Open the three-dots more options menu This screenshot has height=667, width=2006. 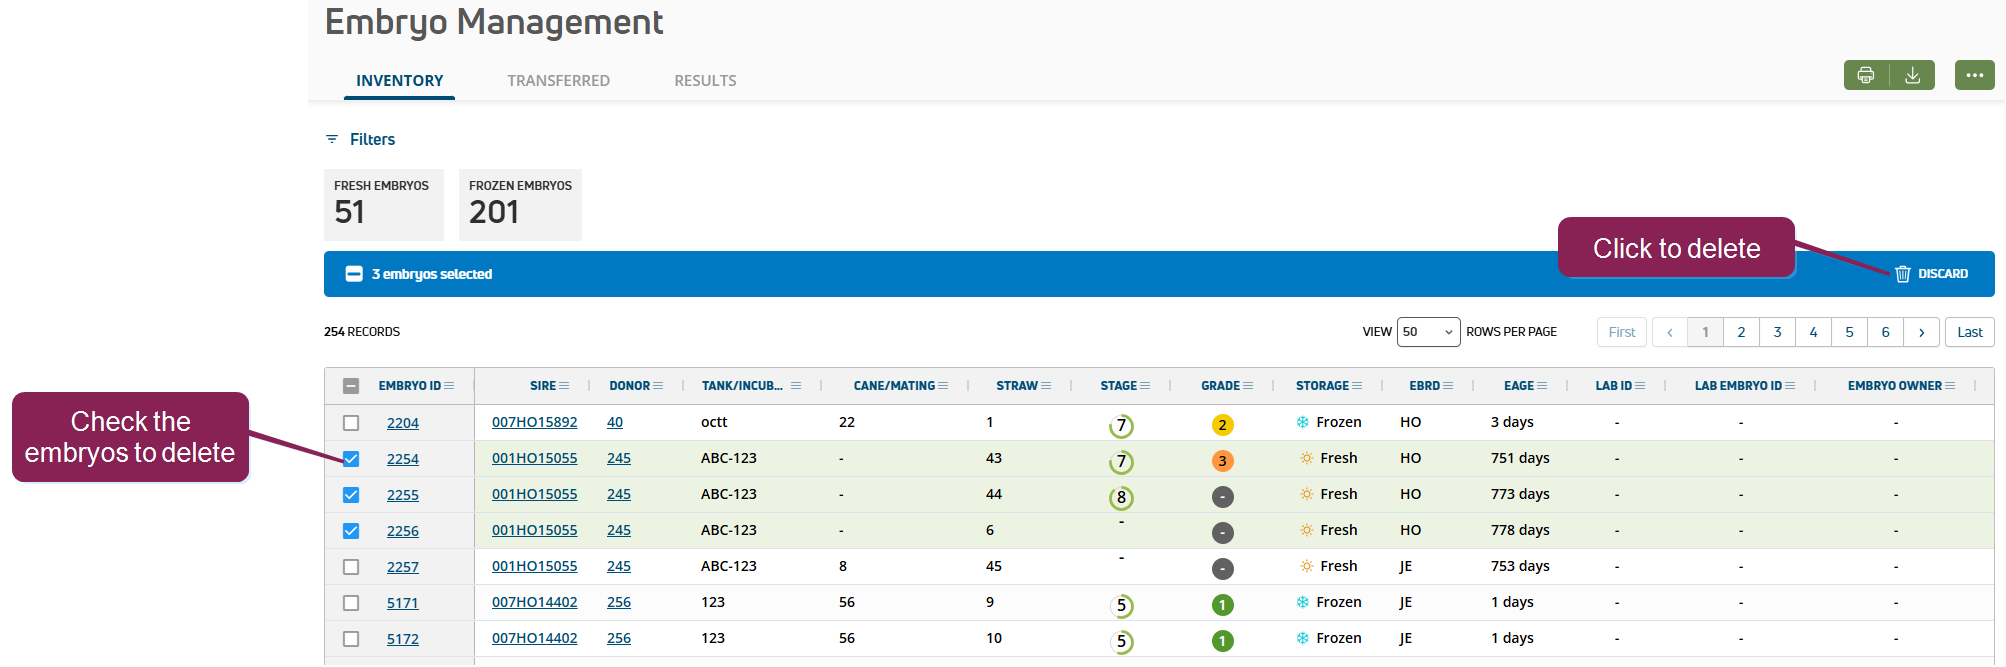coord(1974,75)
